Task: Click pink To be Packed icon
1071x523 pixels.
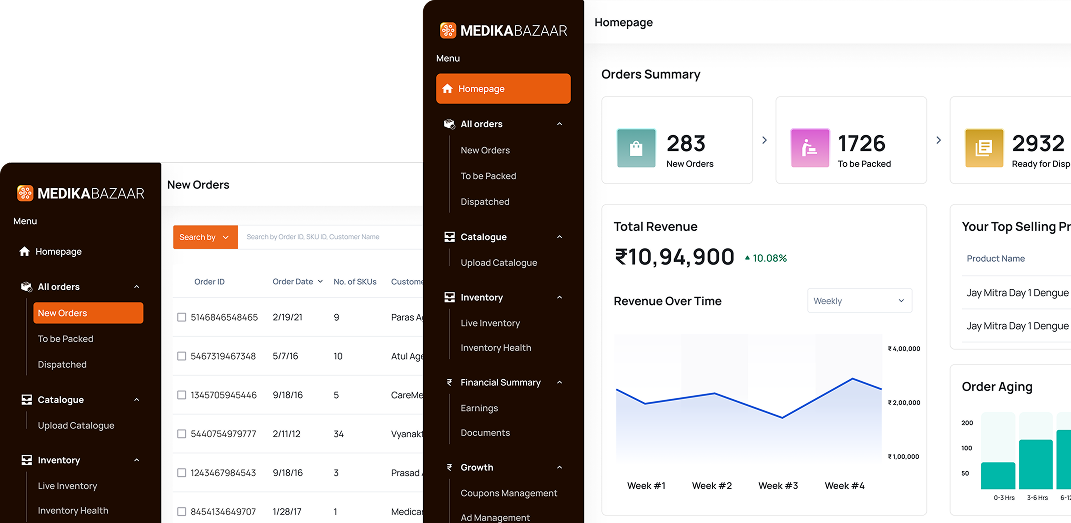Action: tap(810, 148)
